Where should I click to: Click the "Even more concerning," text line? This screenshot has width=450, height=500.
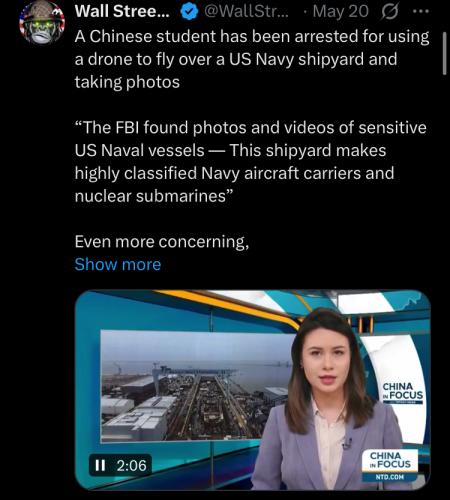pyautogui.click(x=162, y=242)
